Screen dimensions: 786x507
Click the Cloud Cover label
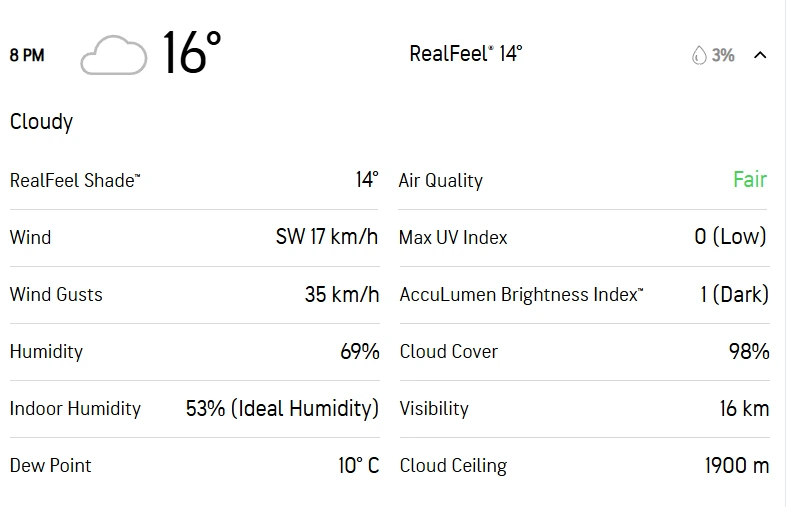(x=448, y=351)
